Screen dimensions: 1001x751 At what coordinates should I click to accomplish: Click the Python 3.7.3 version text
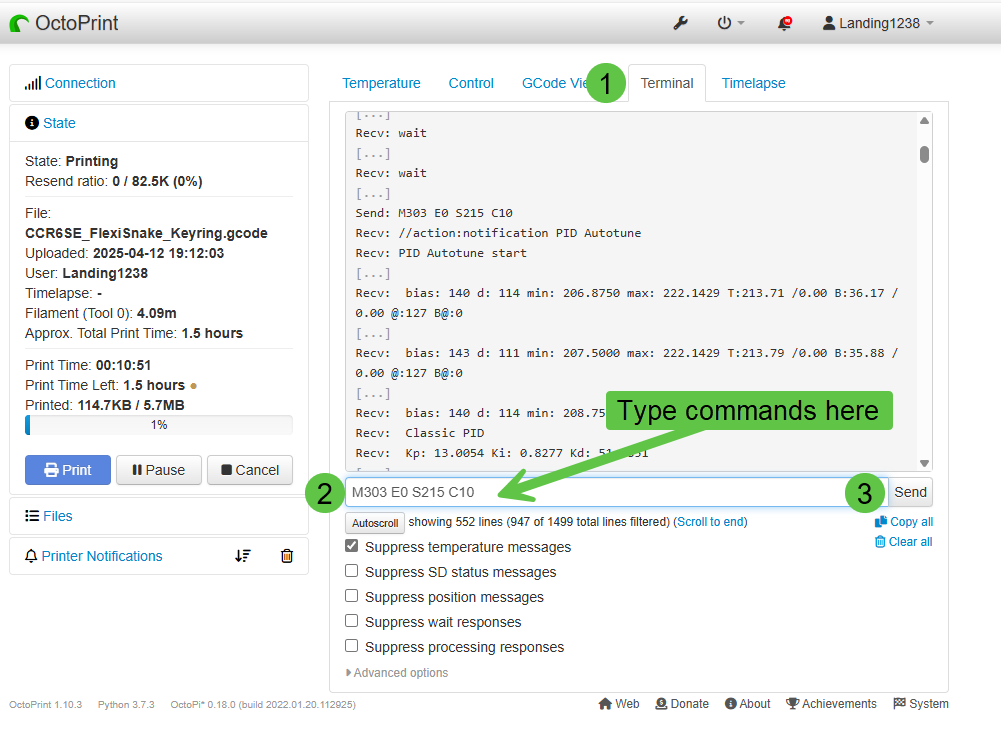click(x=126, y=704)
